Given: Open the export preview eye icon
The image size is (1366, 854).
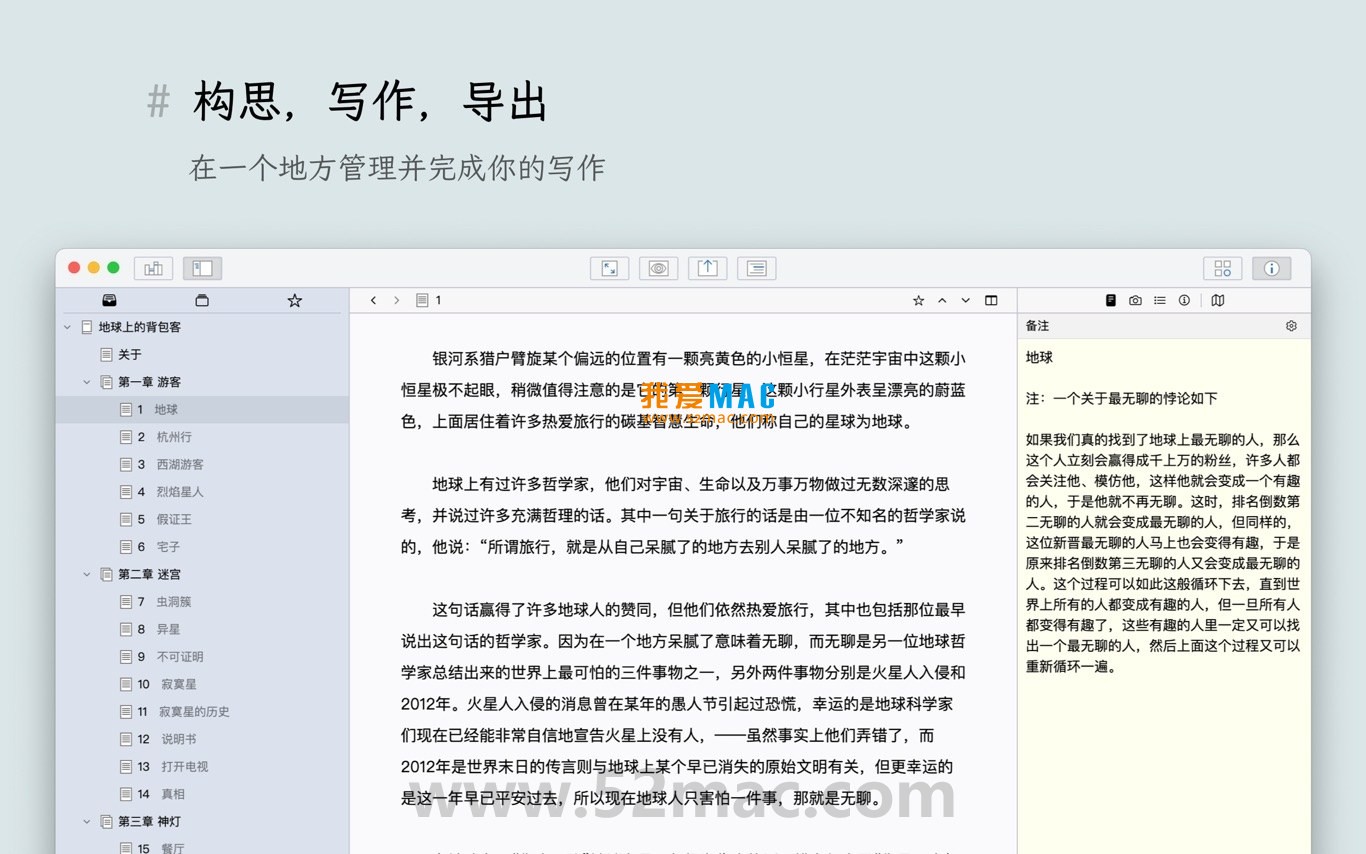Looking at the screenshot, I should 658,268.
